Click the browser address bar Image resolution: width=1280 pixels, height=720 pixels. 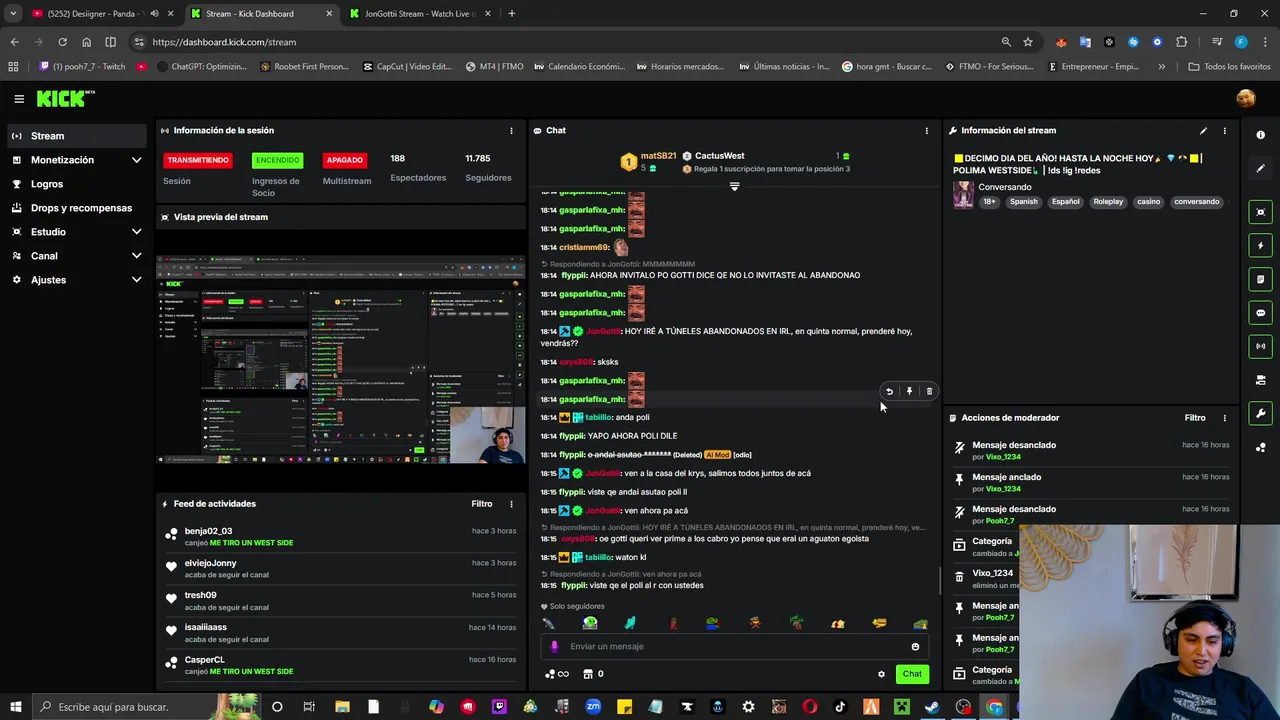[x=570, y=42]
